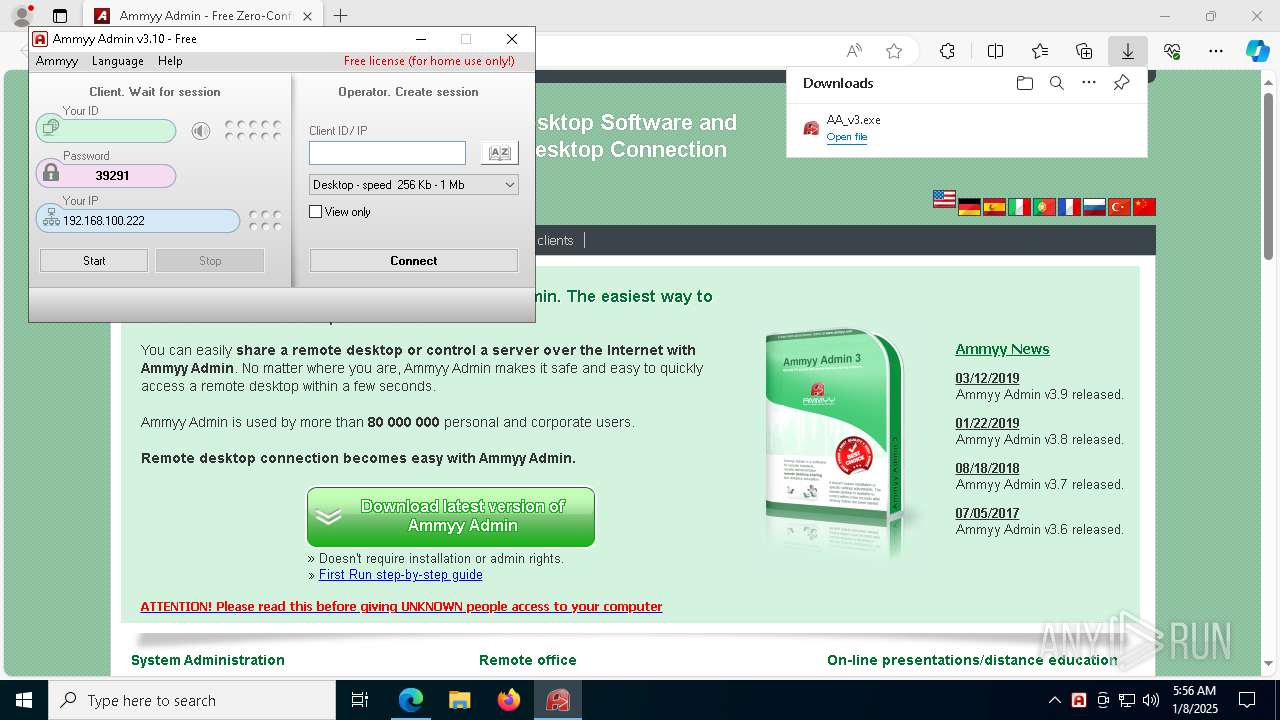Select the French flag language
Screen dimensions: 1280x720
(1069, 207)
